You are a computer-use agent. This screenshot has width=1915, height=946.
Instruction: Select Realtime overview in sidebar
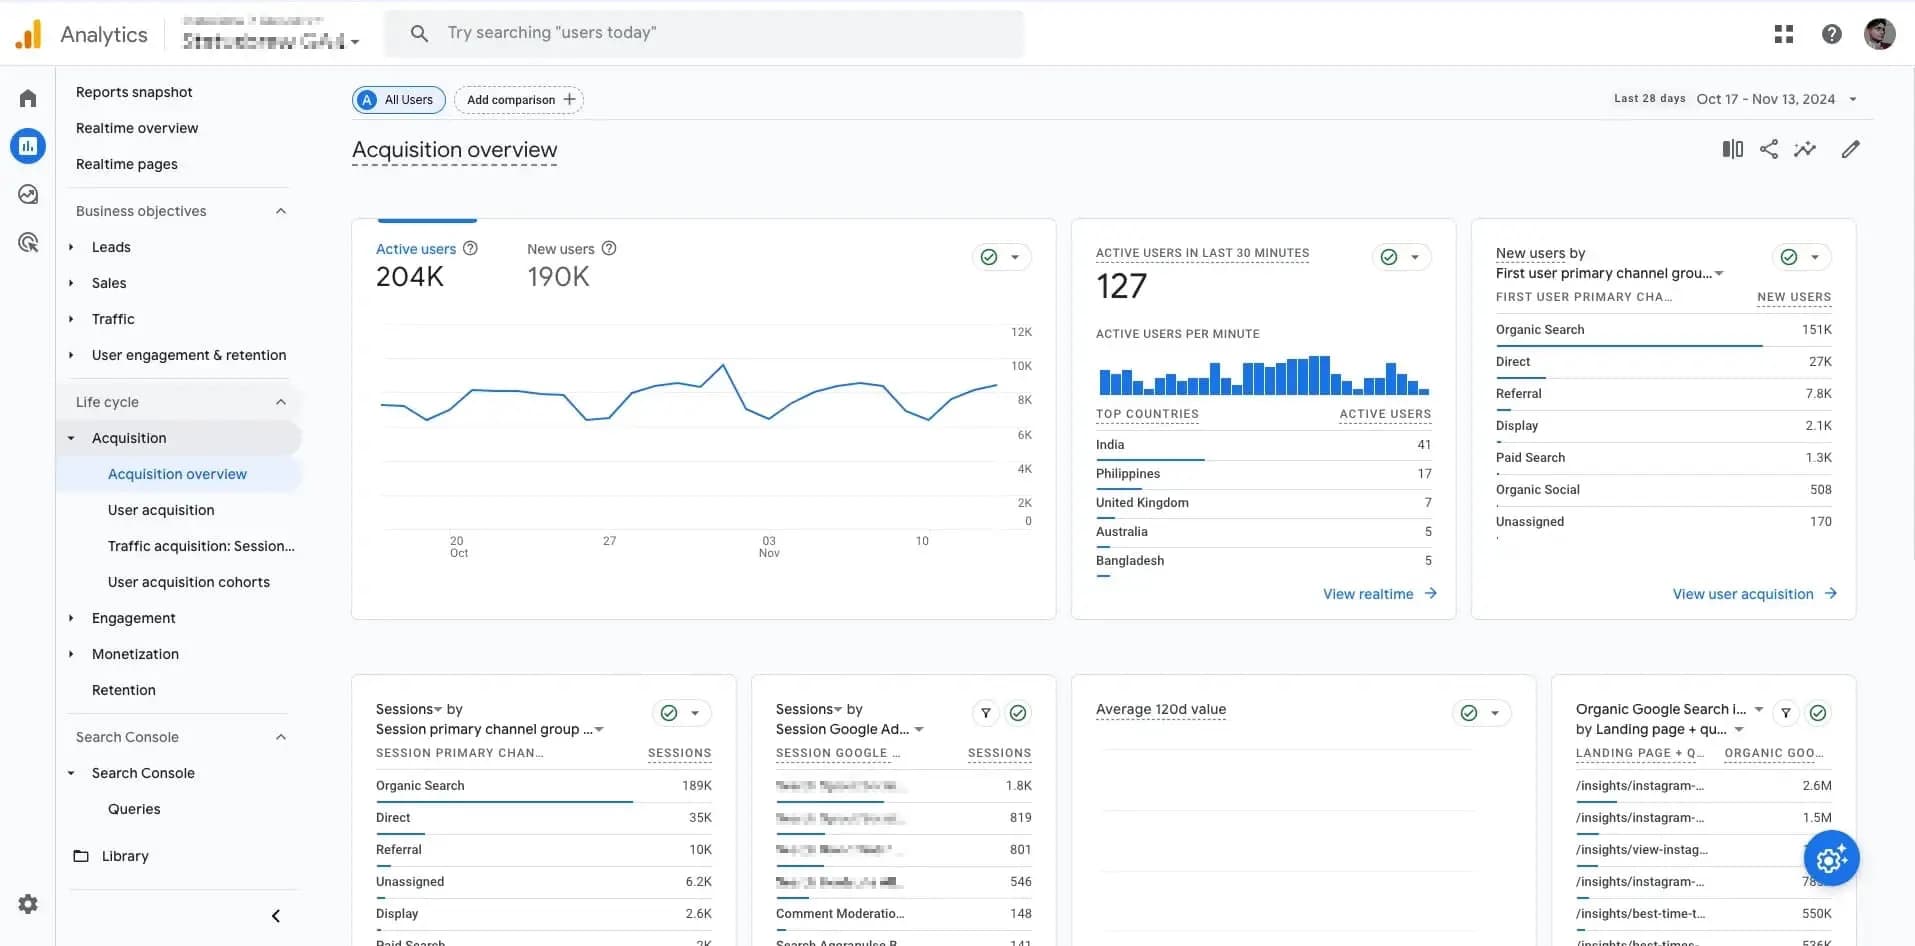137,128
